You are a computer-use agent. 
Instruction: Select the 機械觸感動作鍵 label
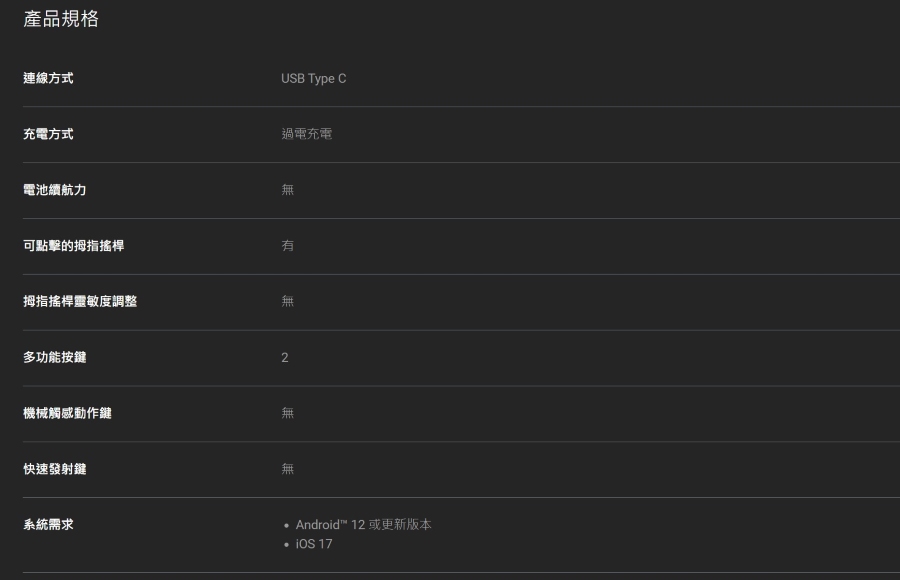click(67, 413)
